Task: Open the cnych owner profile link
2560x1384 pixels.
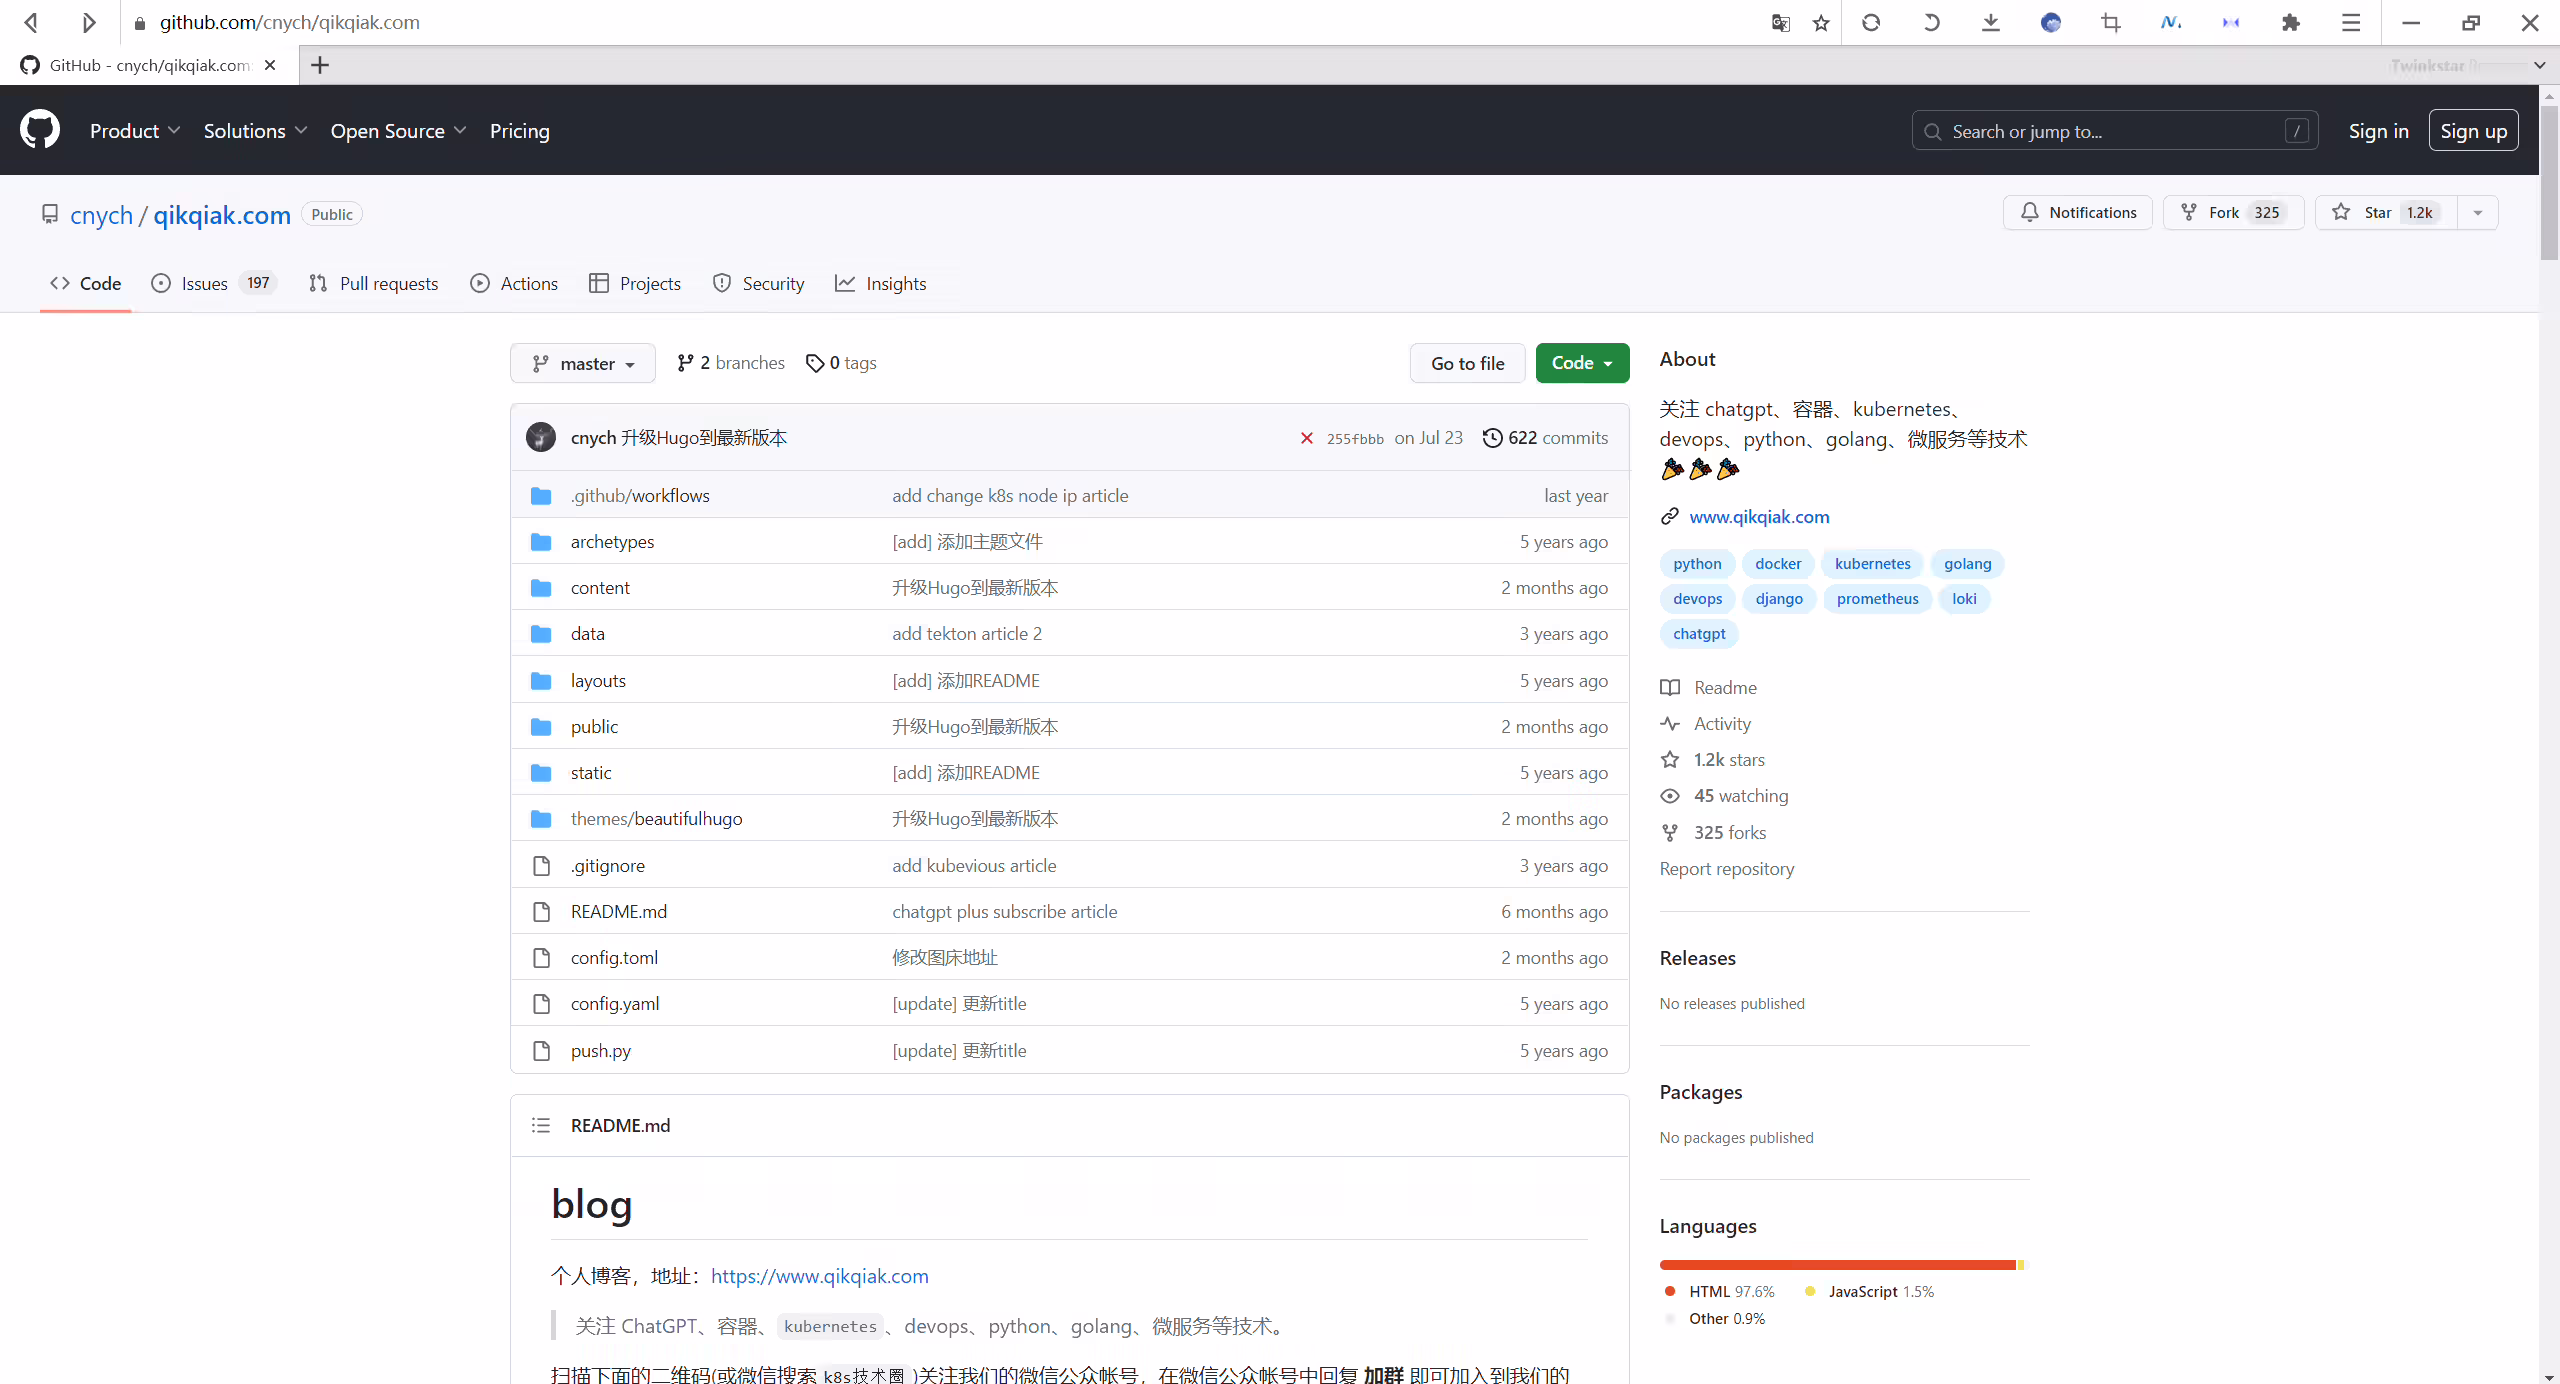Action: 101,214
